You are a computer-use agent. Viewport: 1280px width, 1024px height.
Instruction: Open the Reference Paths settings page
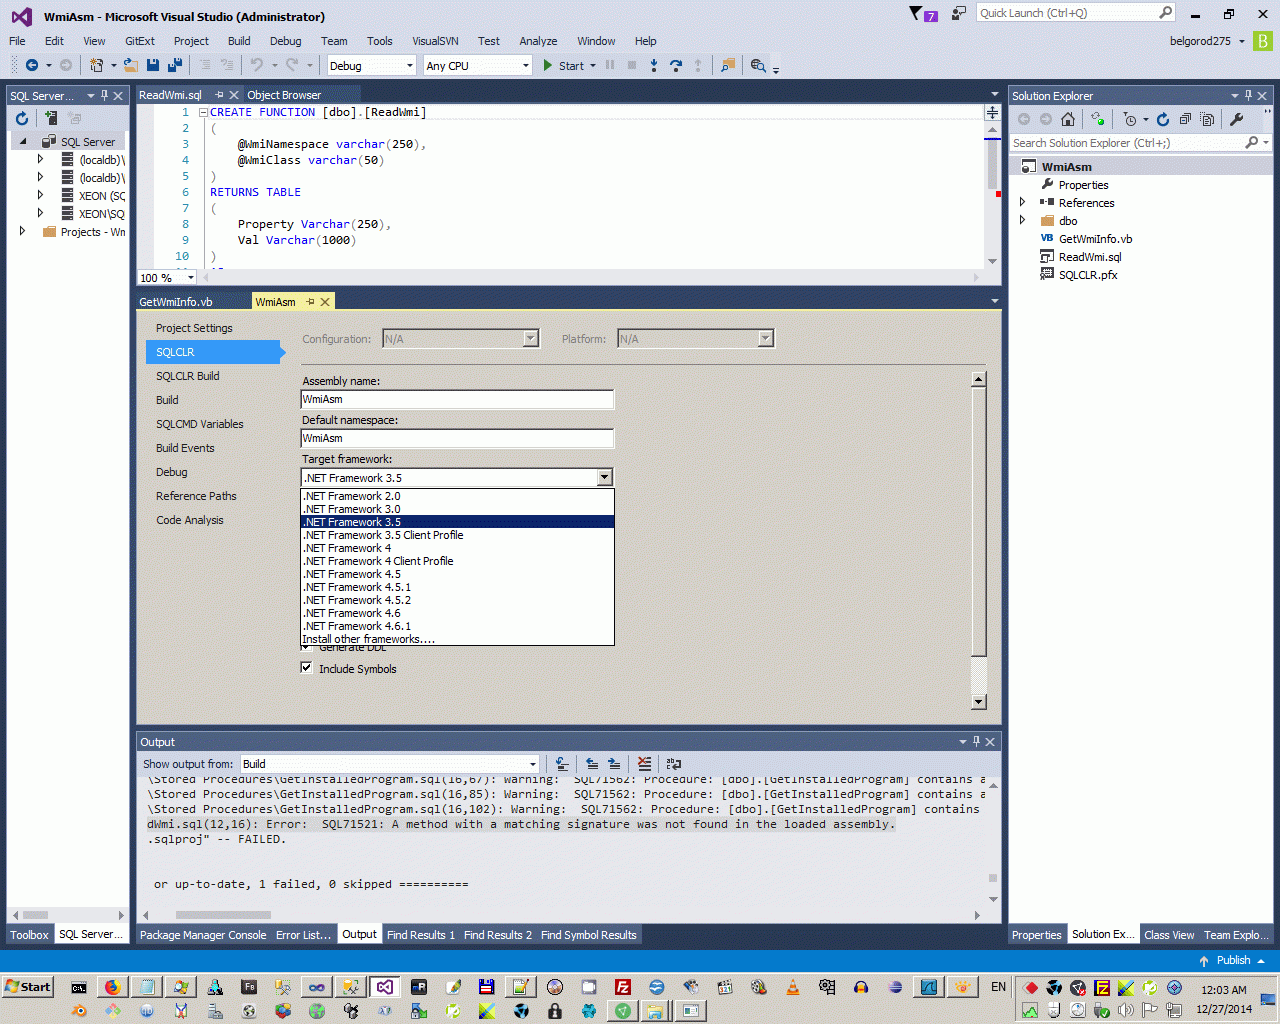(196, 496)
